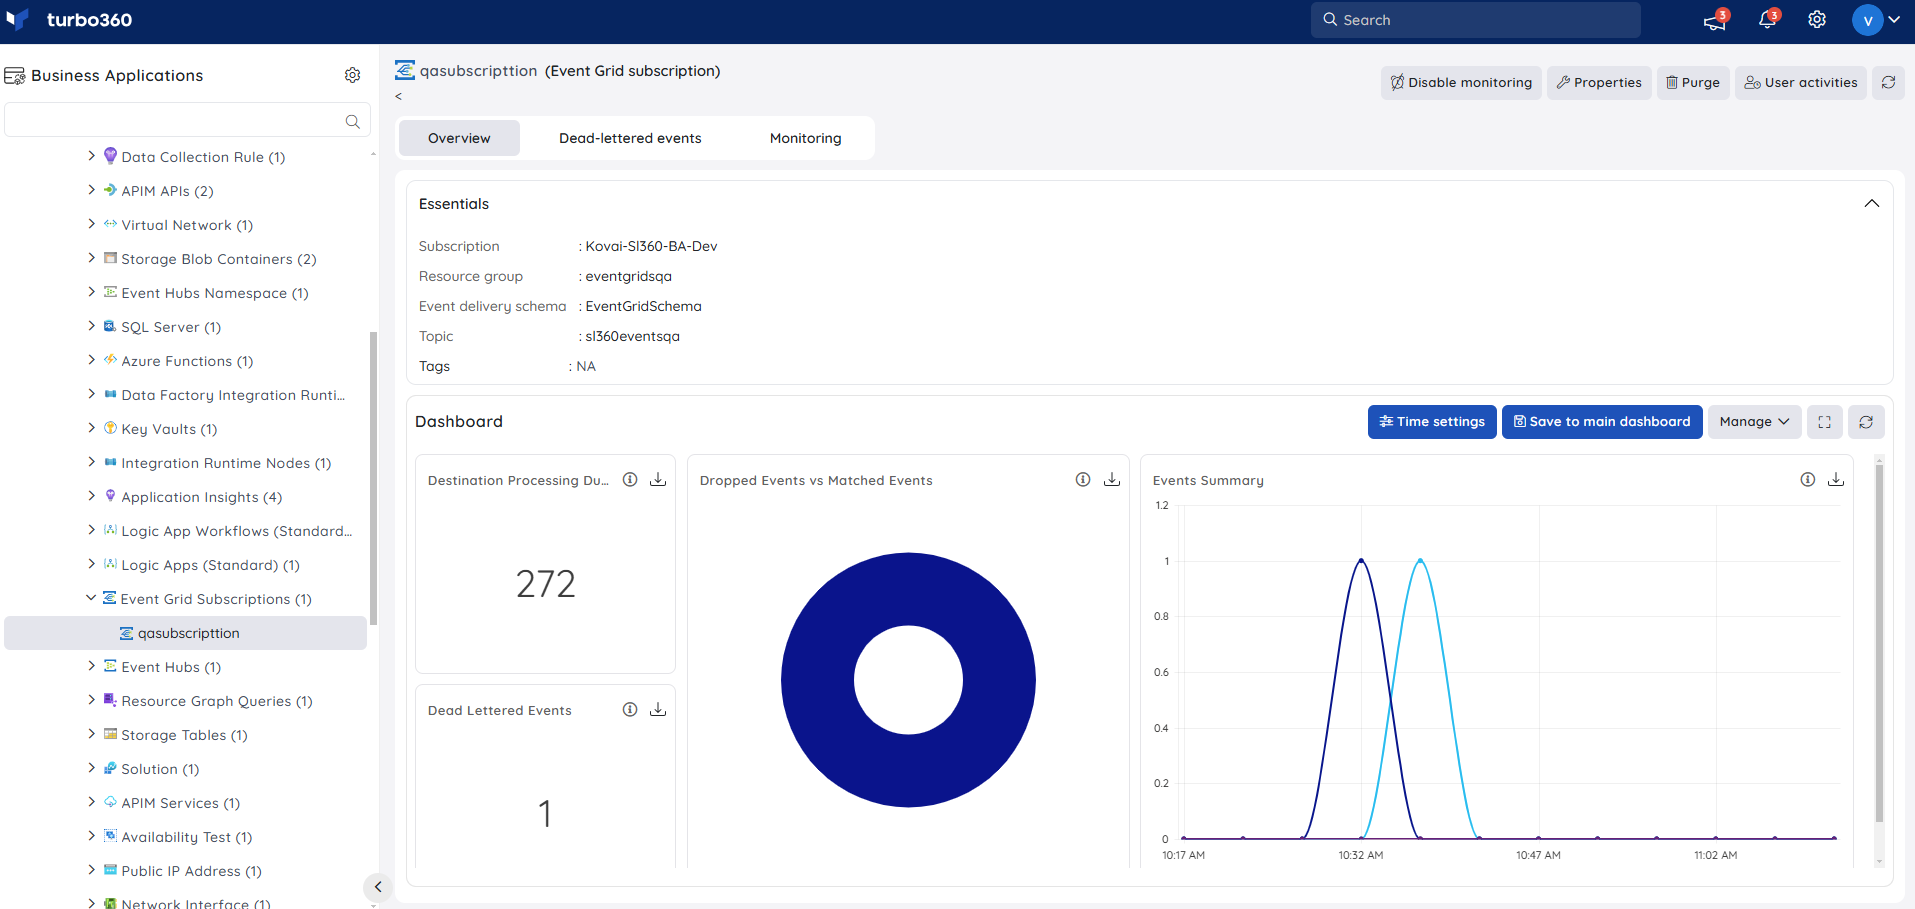The height and width of the screenshot is (909, 1915).
Task: Refresh the resource via top-right refresh icon
Action: pyautogui.click(x=1888, y=83)
